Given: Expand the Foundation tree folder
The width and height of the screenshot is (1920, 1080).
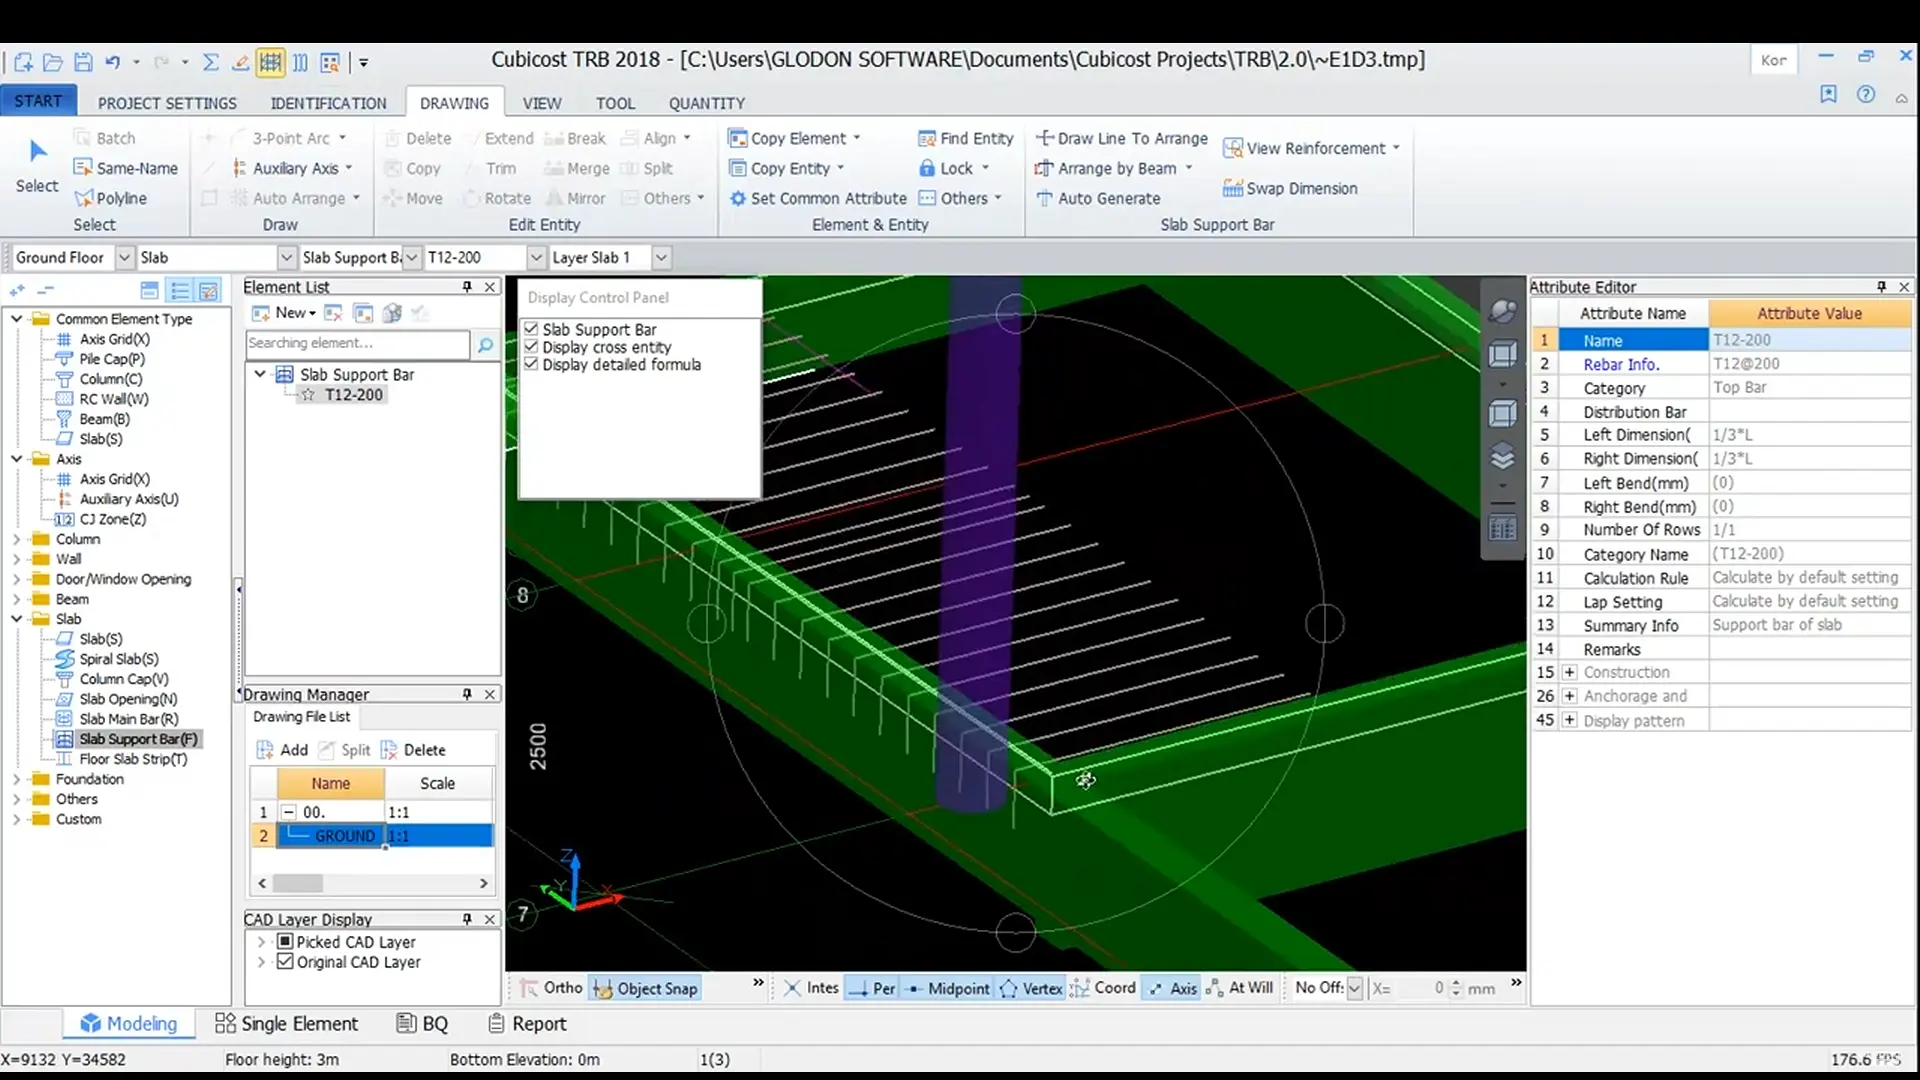Looking at the screenshot, I should pyautogui.click(x=16, y=779).
